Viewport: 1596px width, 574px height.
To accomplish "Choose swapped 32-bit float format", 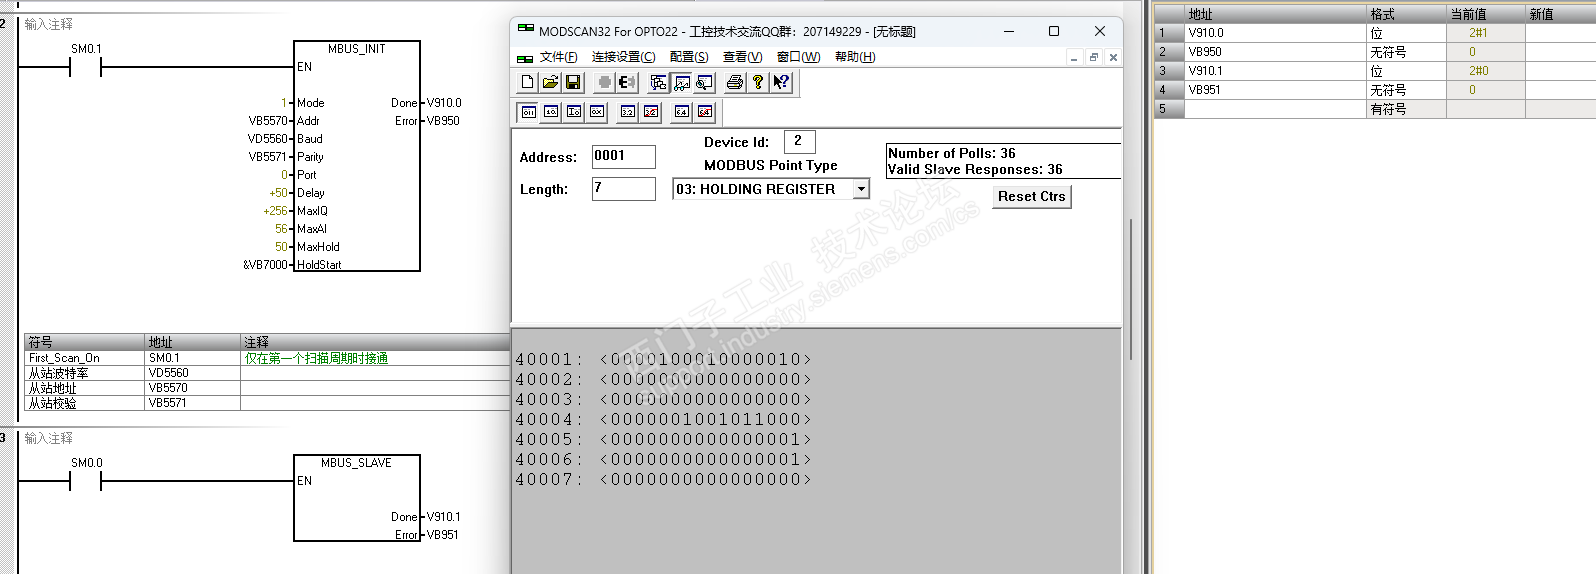I will coord(651,112).
